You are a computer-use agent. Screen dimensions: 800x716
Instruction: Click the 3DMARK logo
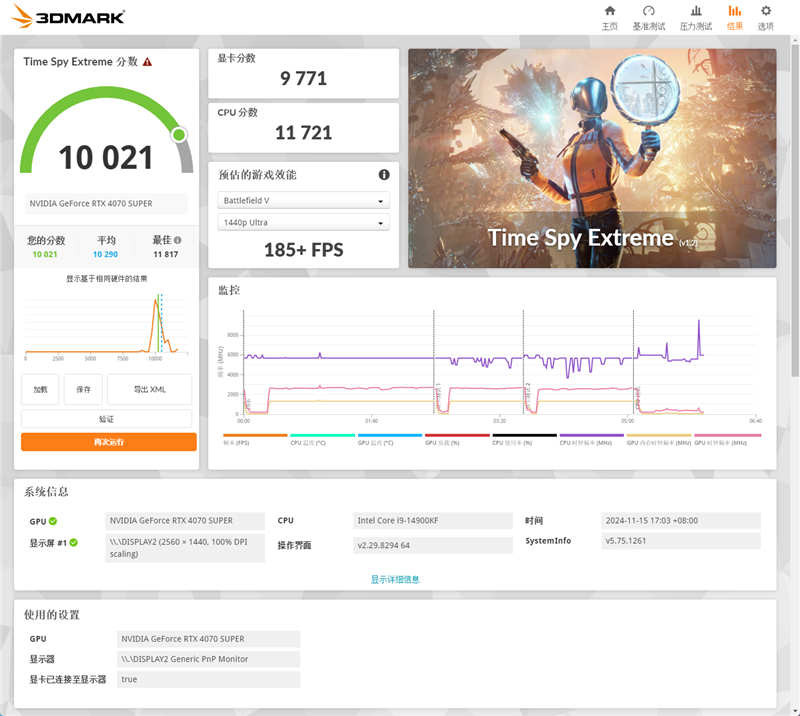pos(65,16)
